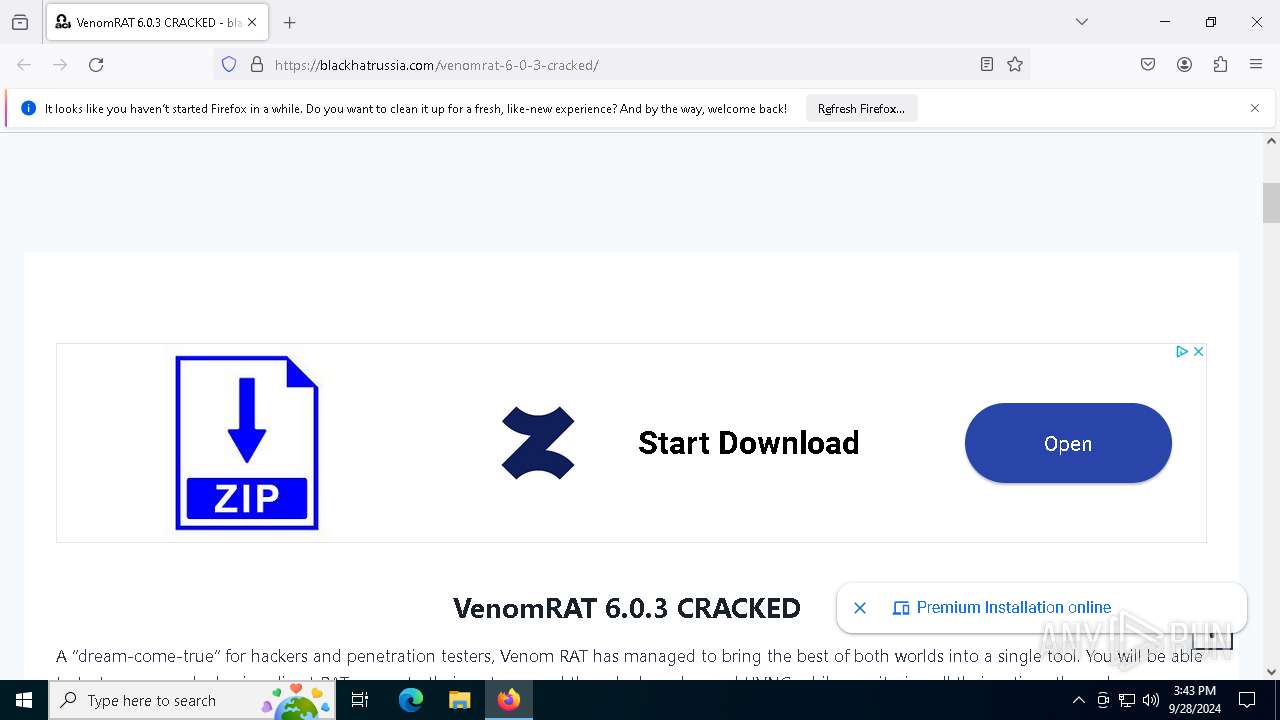Click the ZIP download ad image

pos(247,443)
